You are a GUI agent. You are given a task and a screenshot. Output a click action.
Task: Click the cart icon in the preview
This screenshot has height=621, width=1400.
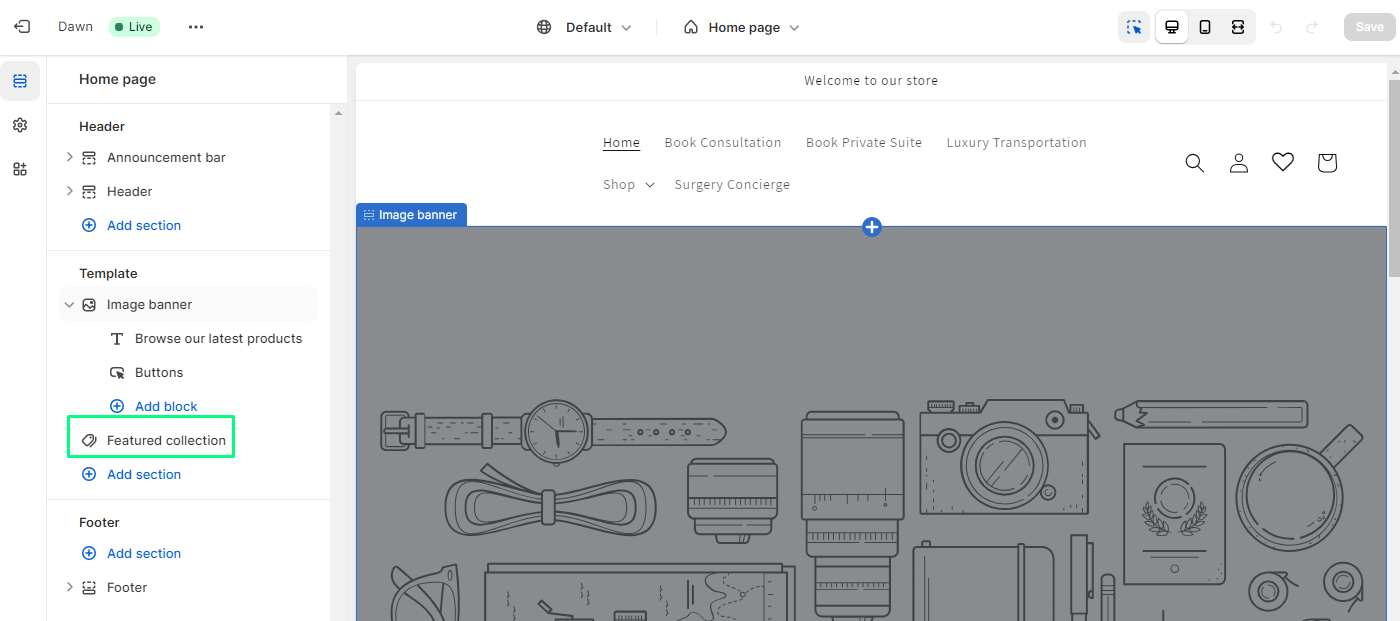tap(1327, 162)
